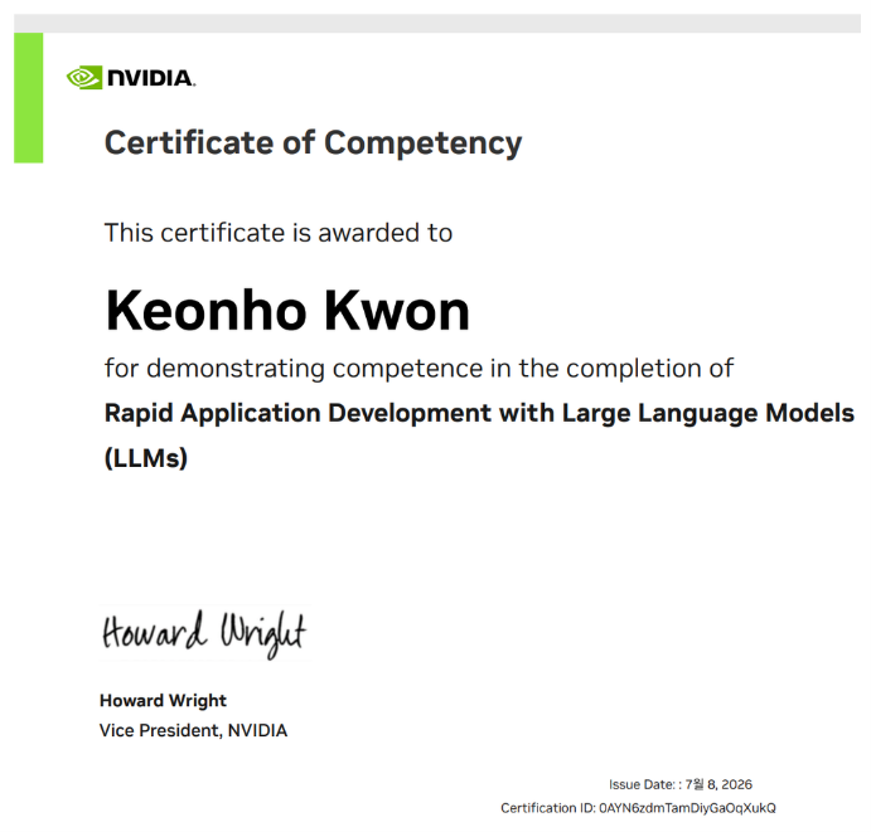Click the NVIDIA eye logo icon
Viewport: 871px width, 832px height.
click(x=84, y=78)
